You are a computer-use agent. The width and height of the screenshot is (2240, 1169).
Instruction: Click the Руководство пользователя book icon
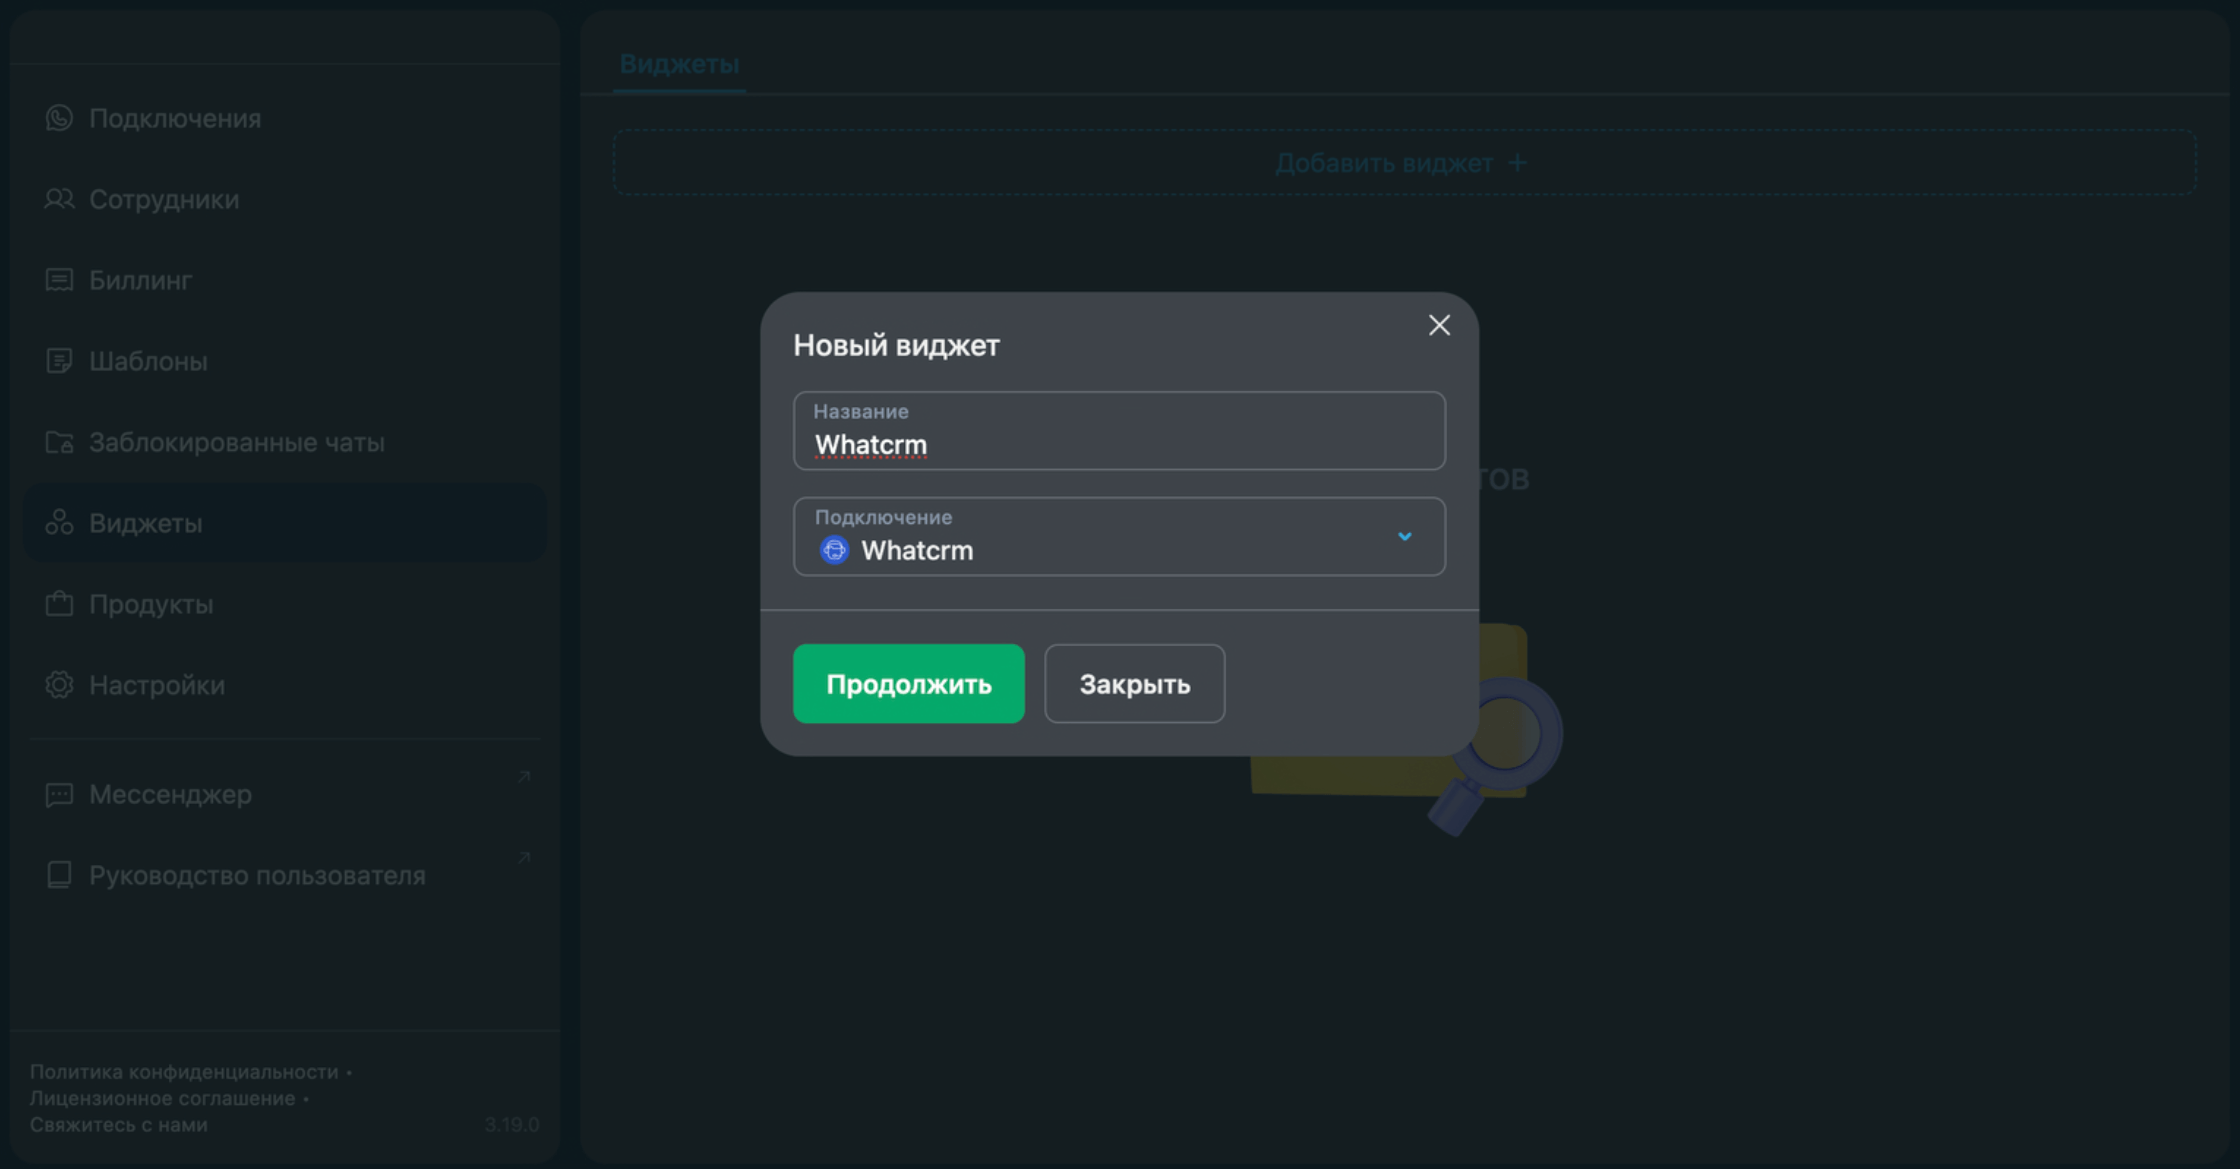(59, 875)
